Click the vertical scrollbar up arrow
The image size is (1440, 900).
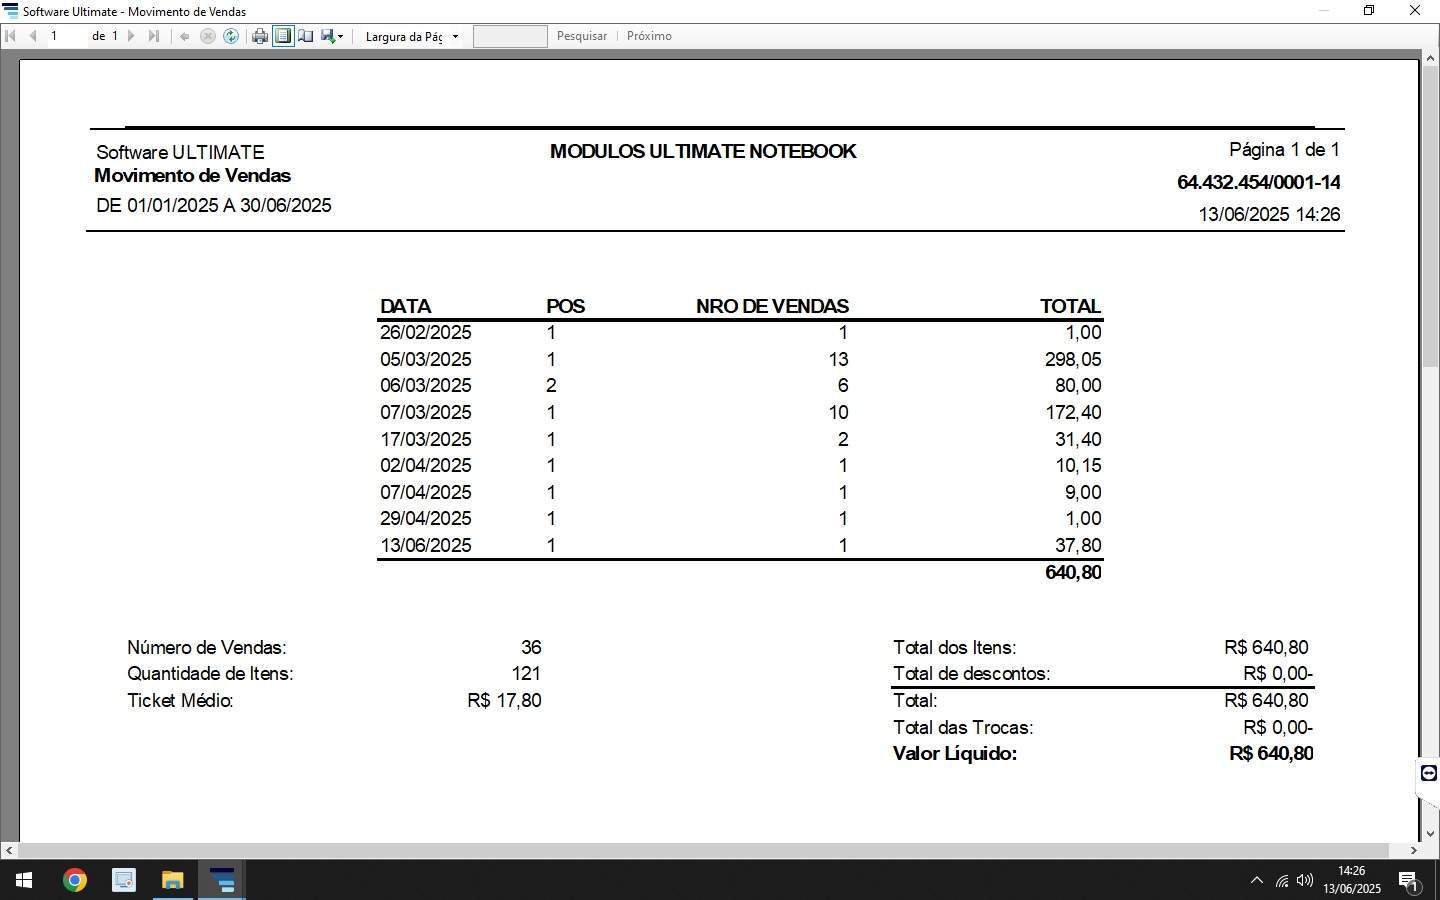[x=1430, y=59]
